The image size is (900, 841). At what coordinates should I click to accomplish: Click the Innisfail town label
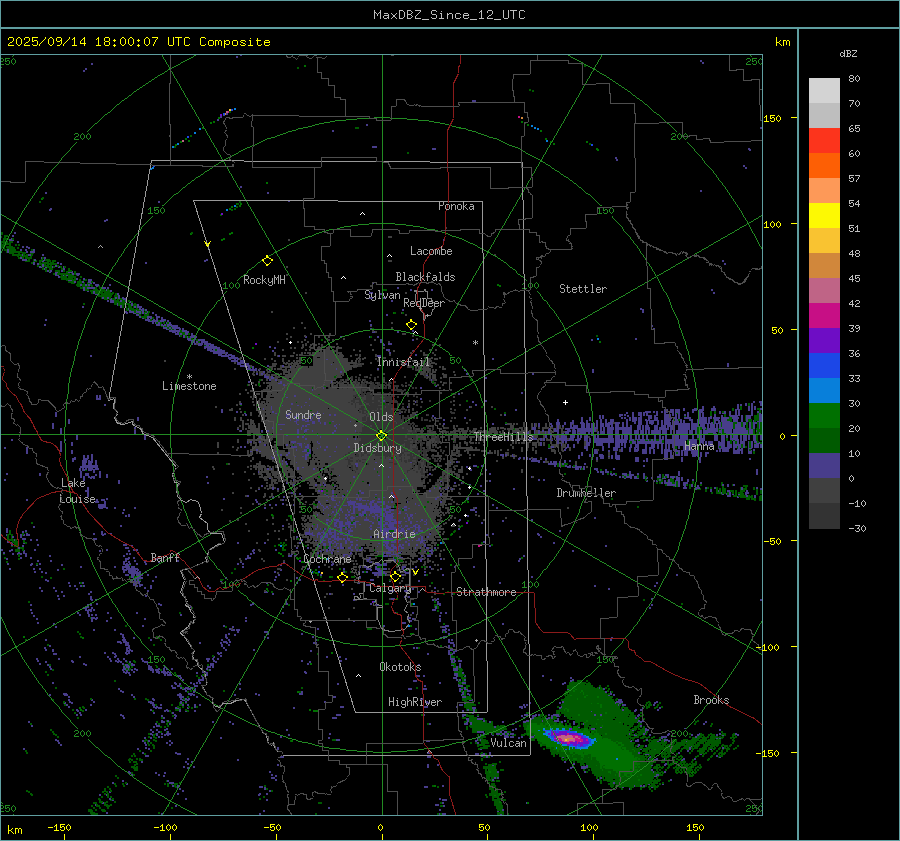coord(403,362)
